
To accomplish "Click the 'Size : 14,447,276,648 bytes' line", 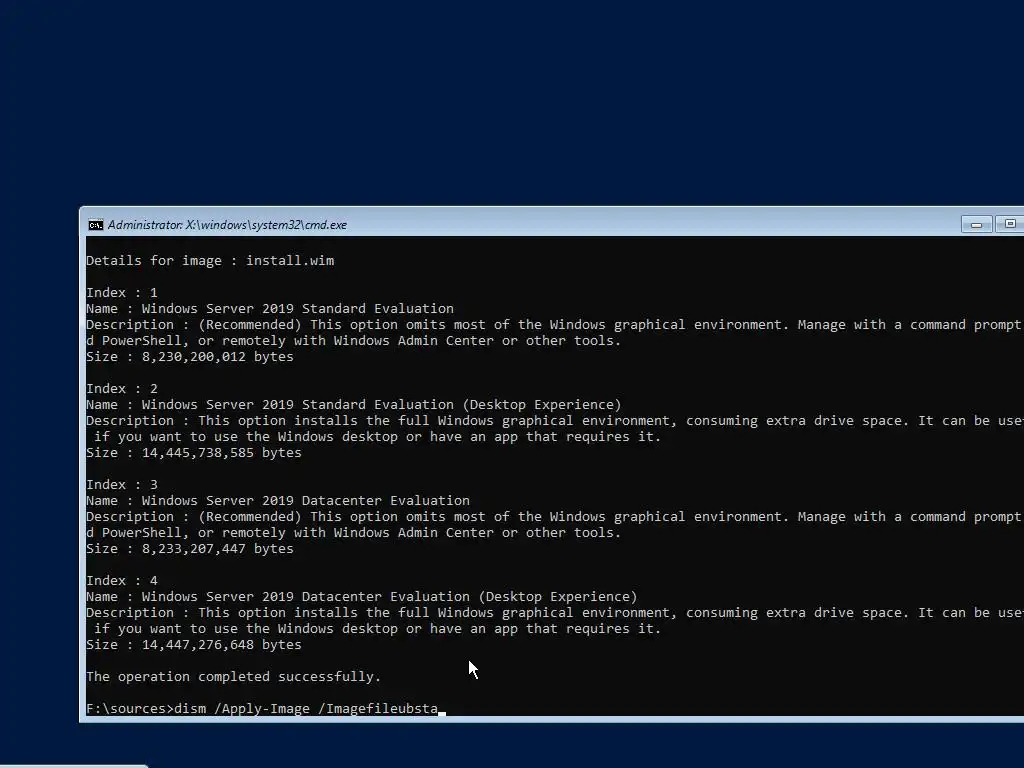I will (x=194, y=645).
